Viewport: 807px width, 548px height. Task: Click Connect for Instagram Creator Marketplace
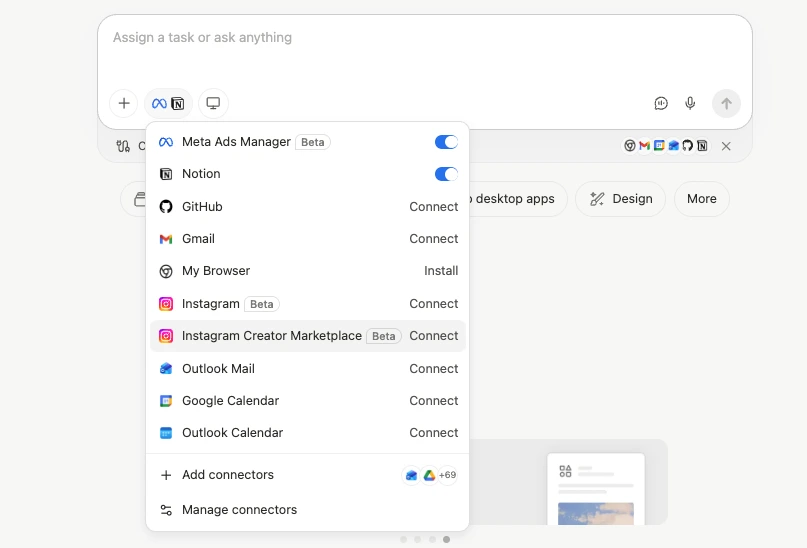pyautogui.click(x=433, y=335)
